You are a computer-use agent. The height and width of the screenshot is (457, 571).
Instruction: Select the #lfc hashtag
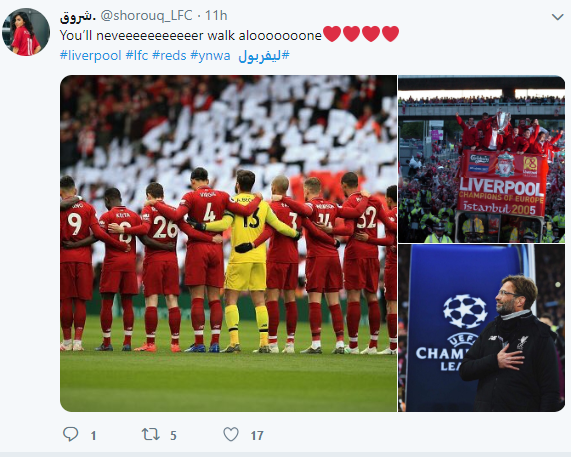[137, 55]
